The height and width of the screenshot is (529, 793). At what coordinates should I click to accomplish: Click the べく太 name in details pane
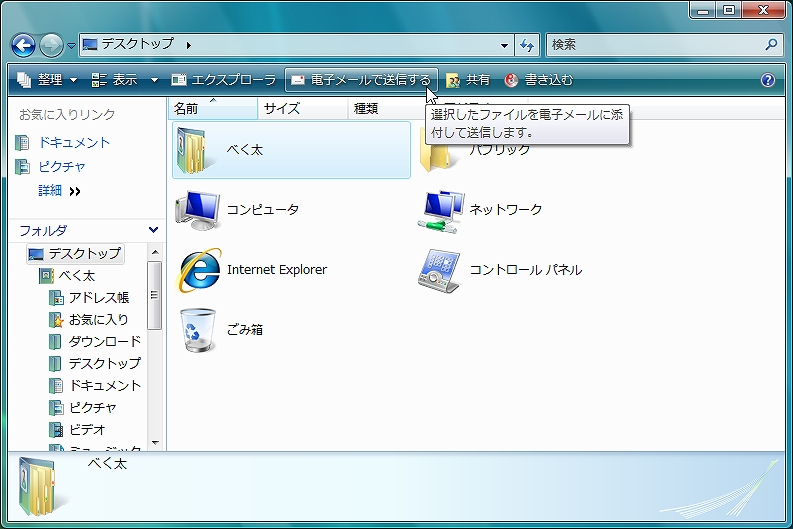tap(107, 463)
